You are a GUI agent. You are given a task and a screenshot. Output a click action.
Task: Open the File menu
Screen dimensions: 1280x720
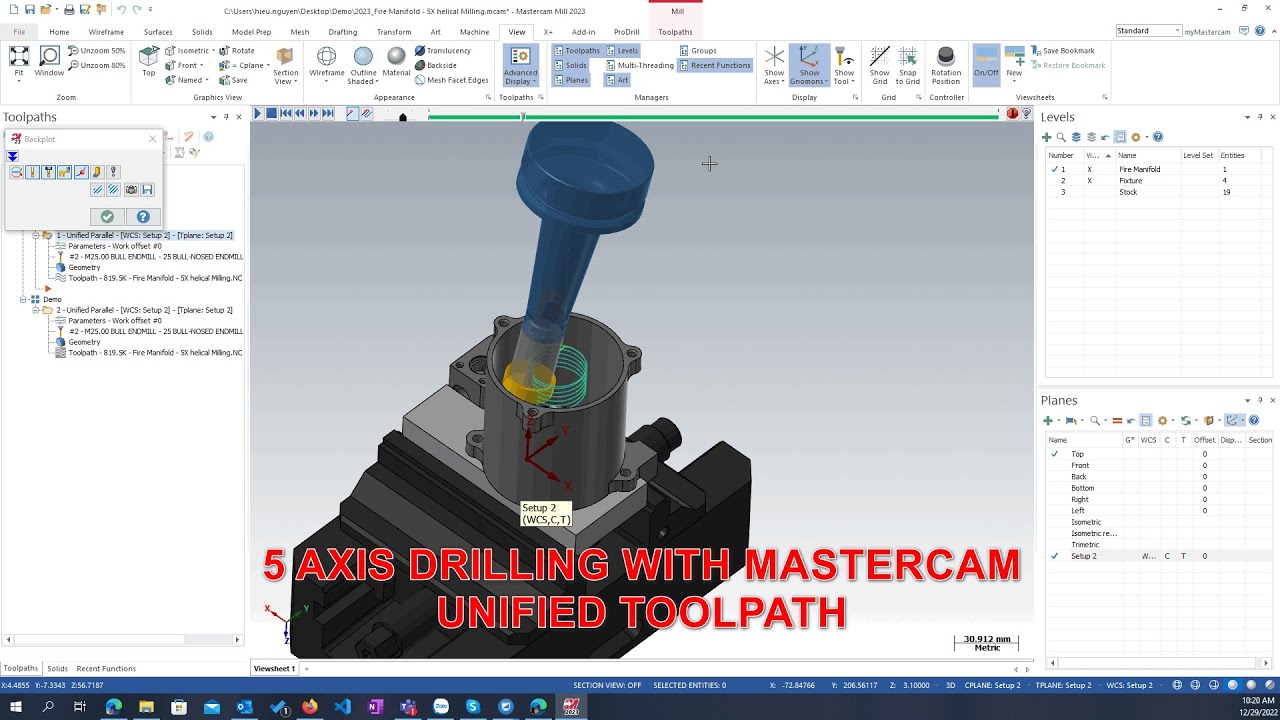point(19,32)
